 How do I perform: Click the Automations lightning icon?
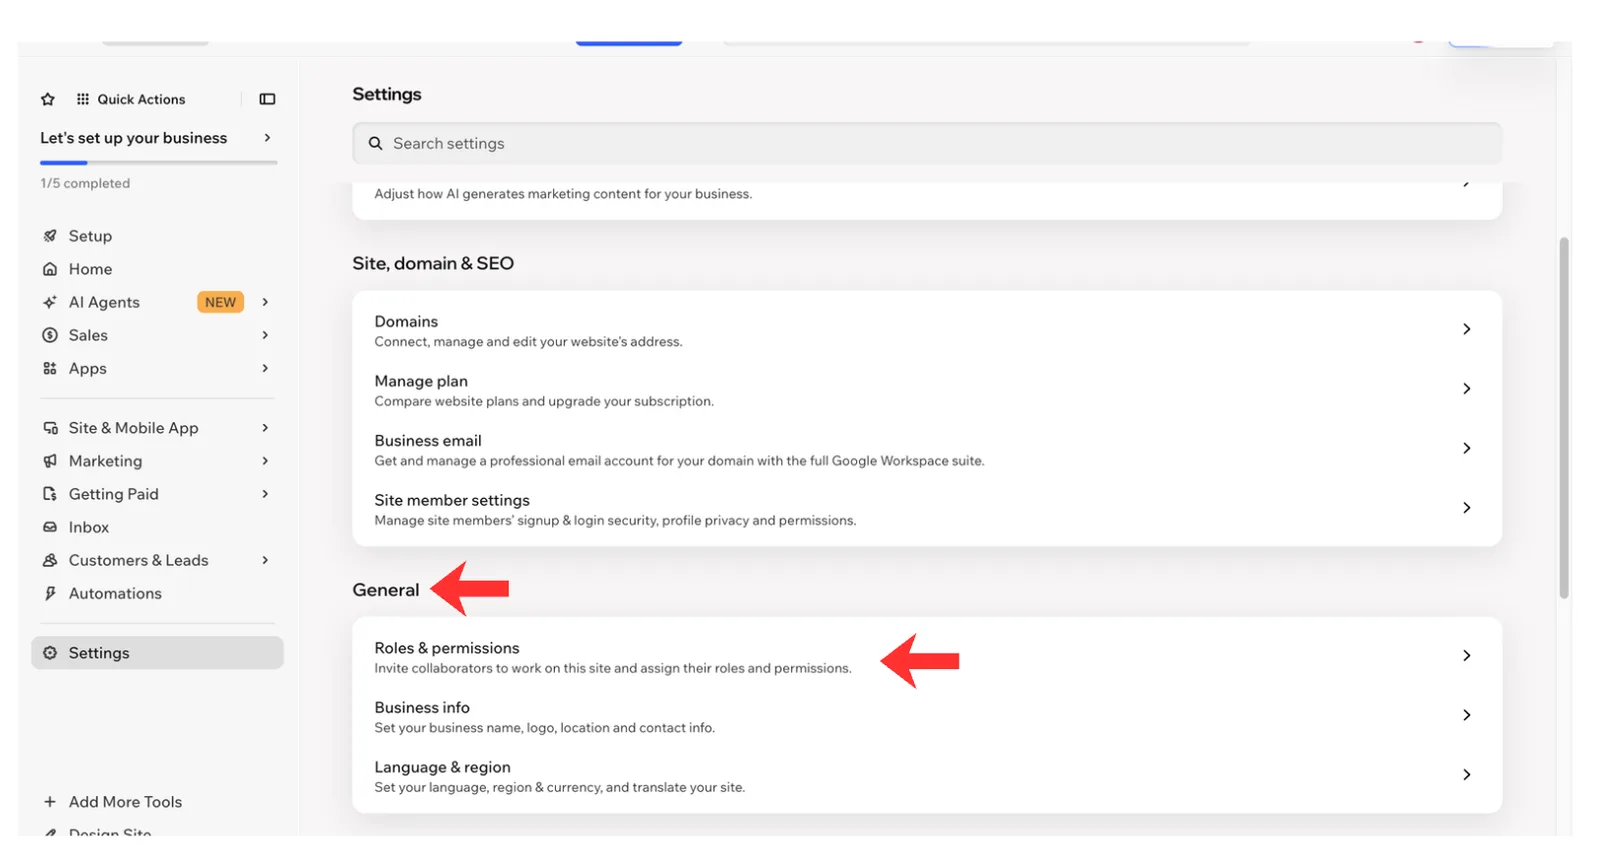tap(50, 593)
